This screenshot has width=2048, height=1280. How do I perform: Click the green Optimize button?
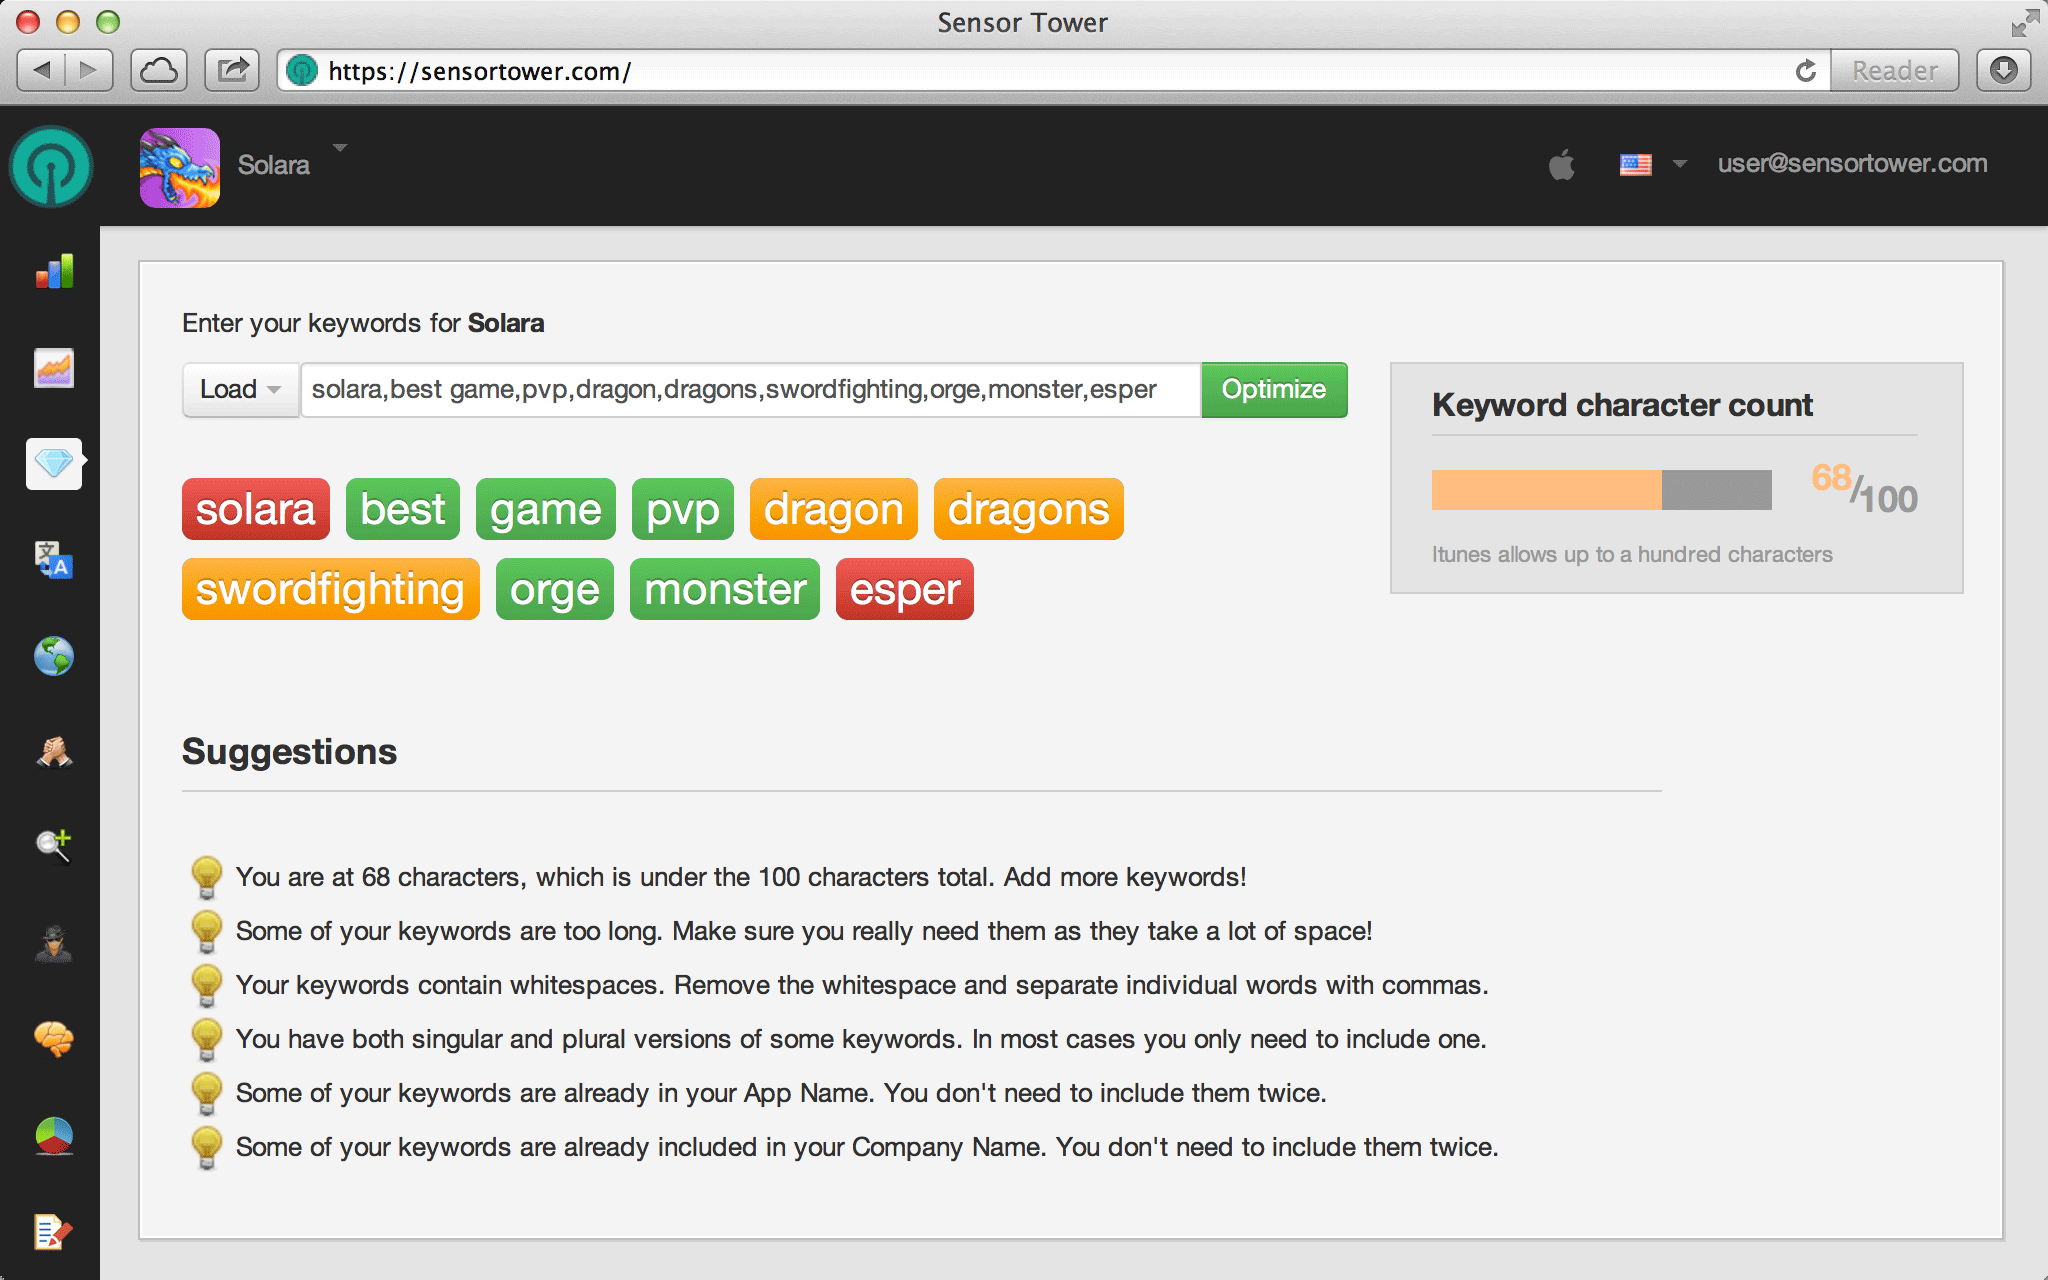coord(1273,389)
